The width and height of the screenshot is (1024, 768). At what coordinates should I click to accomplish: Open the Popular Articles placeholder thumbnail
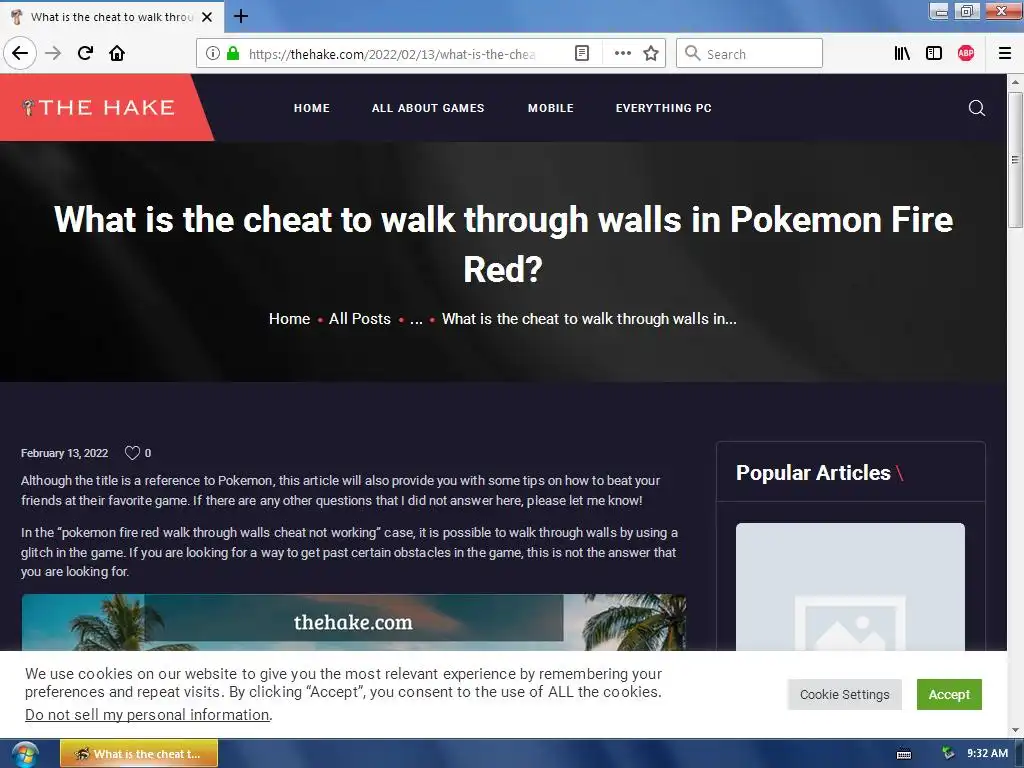tap(850, 586)
